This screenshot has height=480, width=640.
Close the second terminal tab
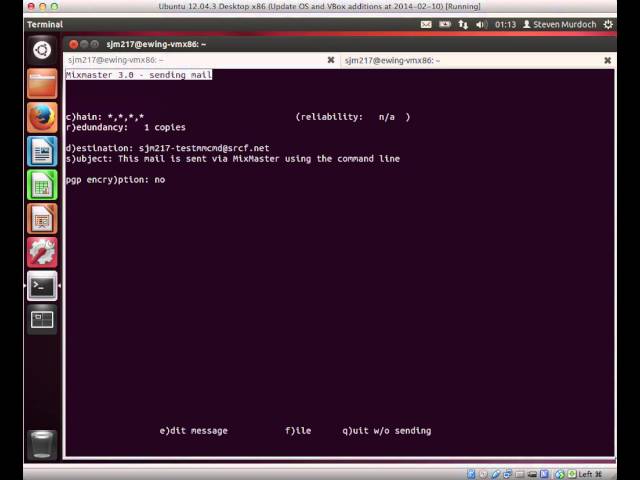[x=607, y=60]
